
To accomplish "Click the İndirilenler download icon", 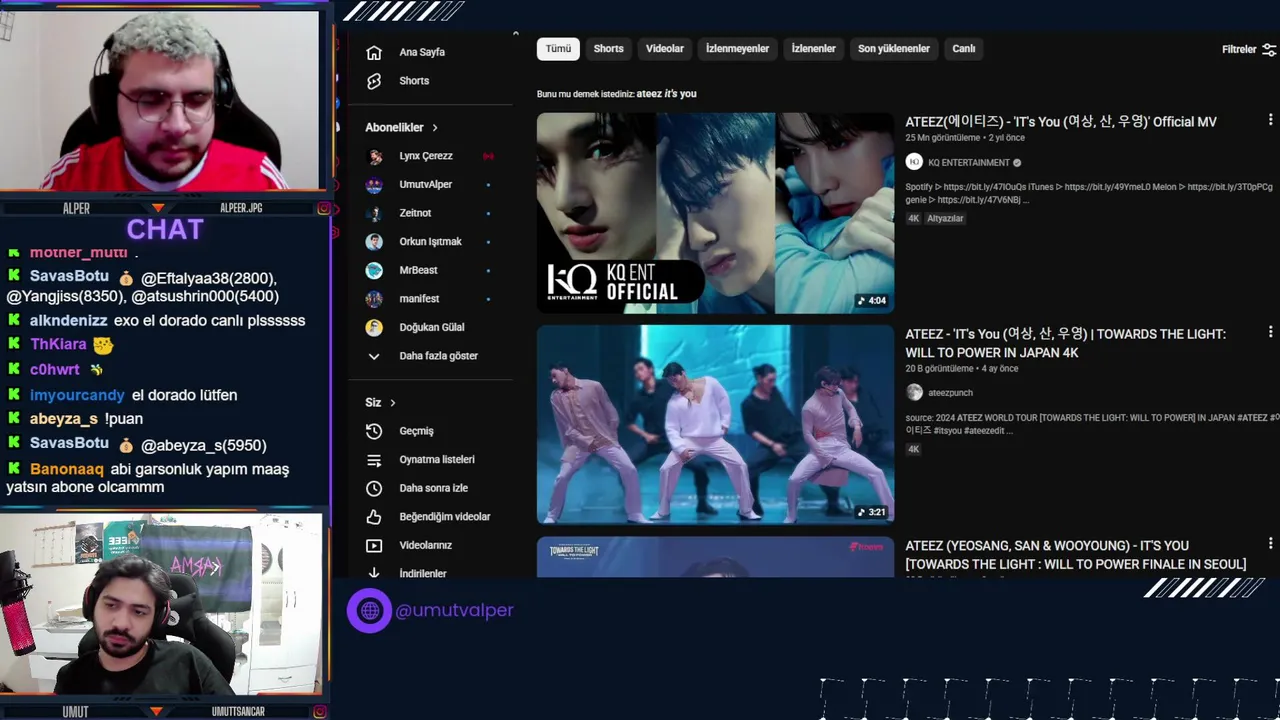I will click(374, 573).
